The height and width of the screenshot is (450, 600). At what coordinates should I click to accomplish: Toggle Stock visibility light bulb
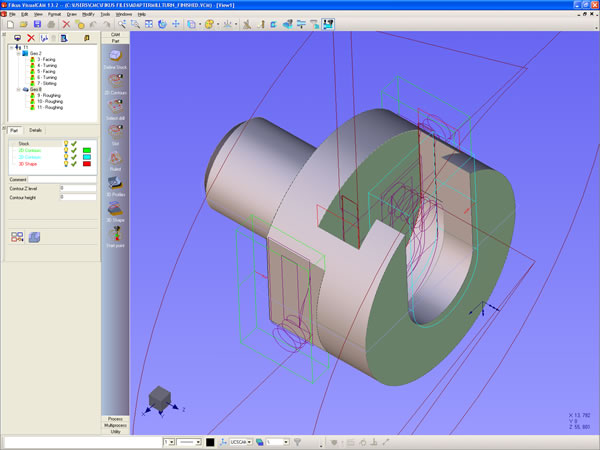[x=66, y=144]
